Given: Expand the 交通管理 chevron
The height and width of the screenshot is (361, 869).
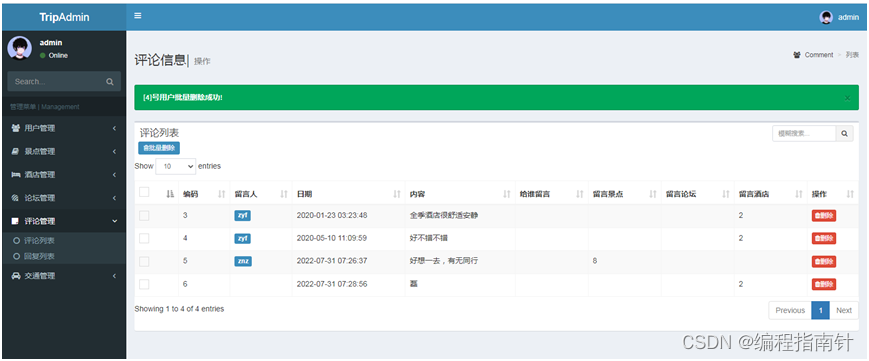Looking at the screenshot, I should pos(114,276).
